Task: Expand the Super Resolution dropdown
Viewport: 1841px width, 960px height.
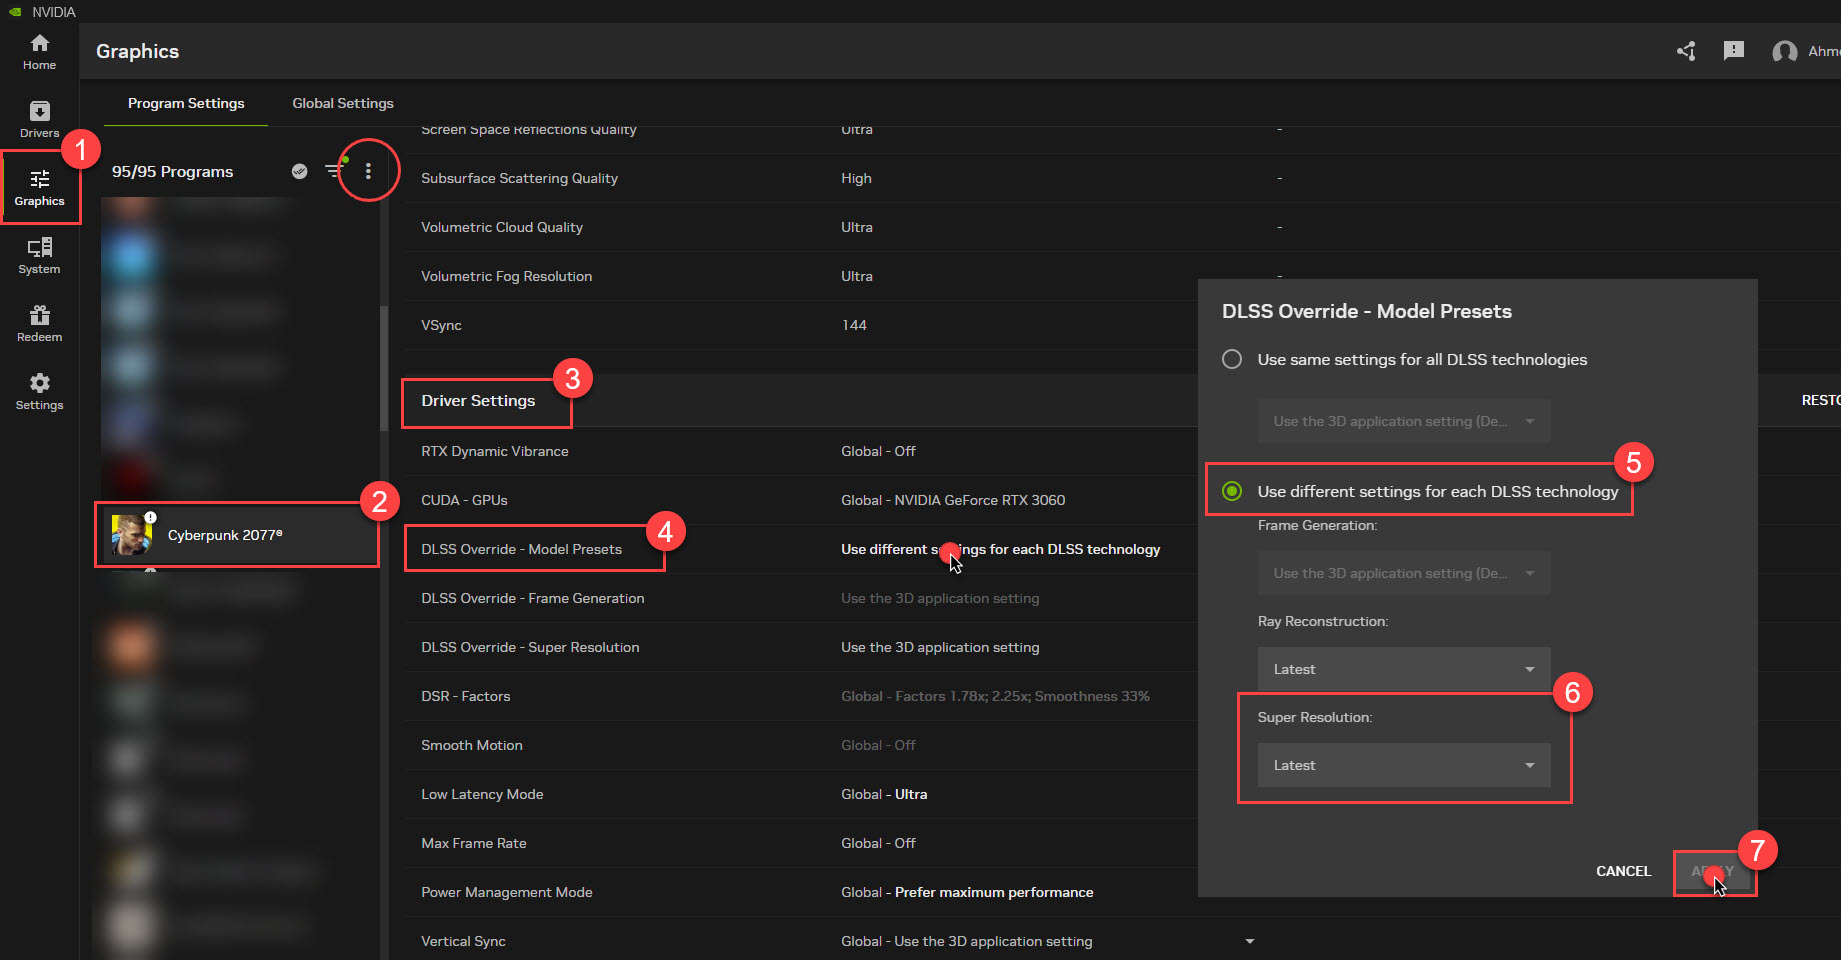Action: (x=1403, y=765)
